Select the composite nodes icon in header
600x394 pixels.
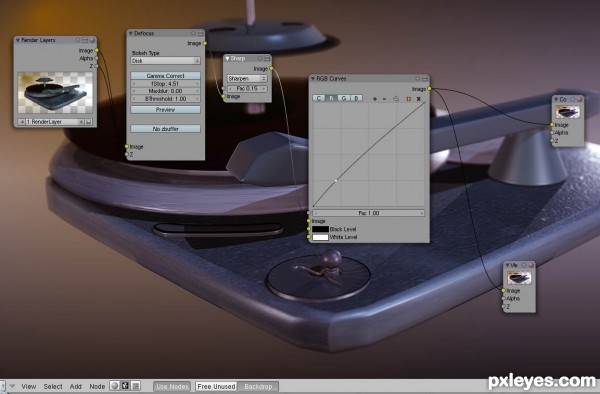coord(125,386)
